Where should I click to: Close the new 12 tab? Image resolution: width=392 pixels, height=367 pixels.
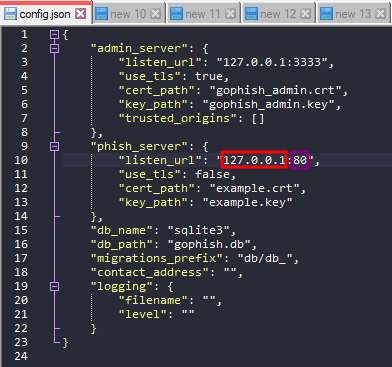click(305, 14)
